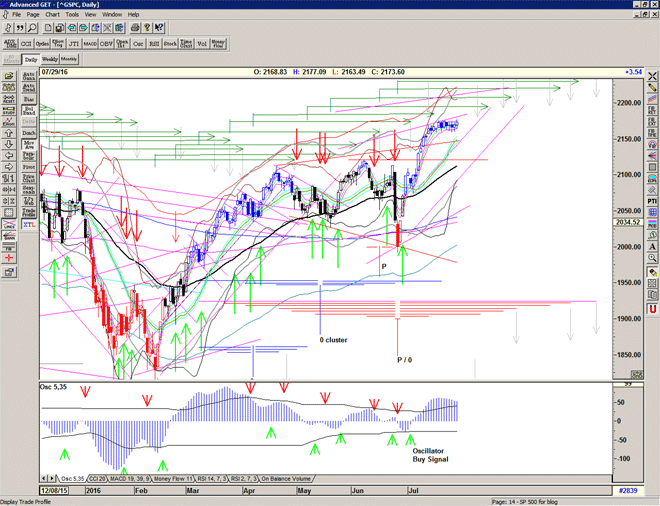Select the Daily timeframe button
Viewport: 660px width, 506px height.
(31, 60)
